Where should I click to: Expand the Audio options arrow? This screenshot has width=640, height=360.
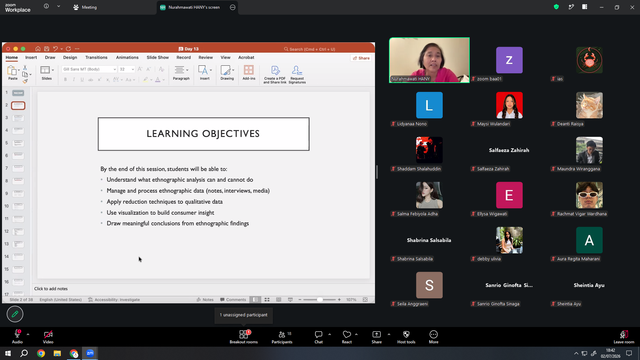(28, 334)
